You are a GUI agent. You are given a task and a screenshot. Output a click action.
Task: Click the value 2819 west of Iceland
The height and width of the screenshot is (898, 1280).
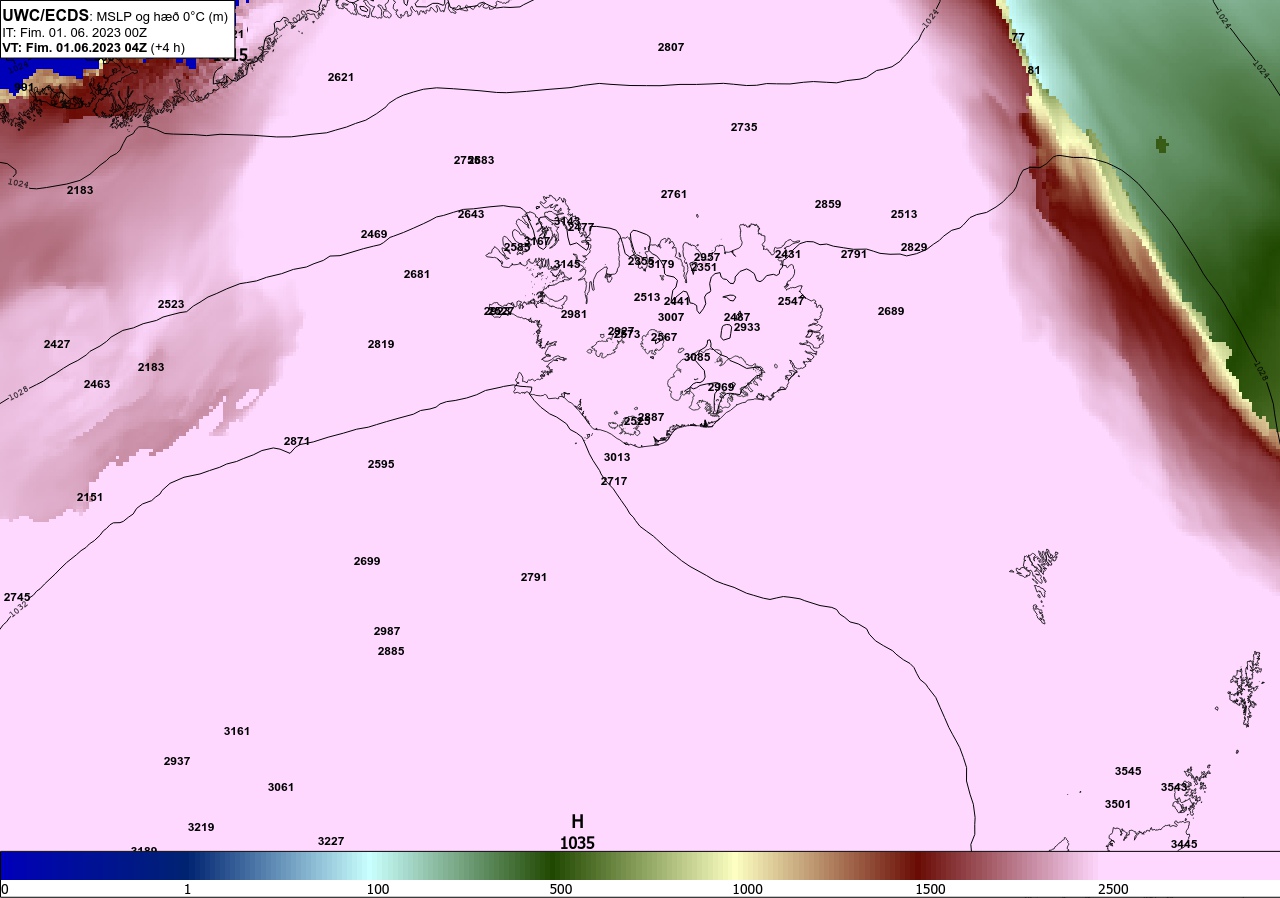(381, 344)
